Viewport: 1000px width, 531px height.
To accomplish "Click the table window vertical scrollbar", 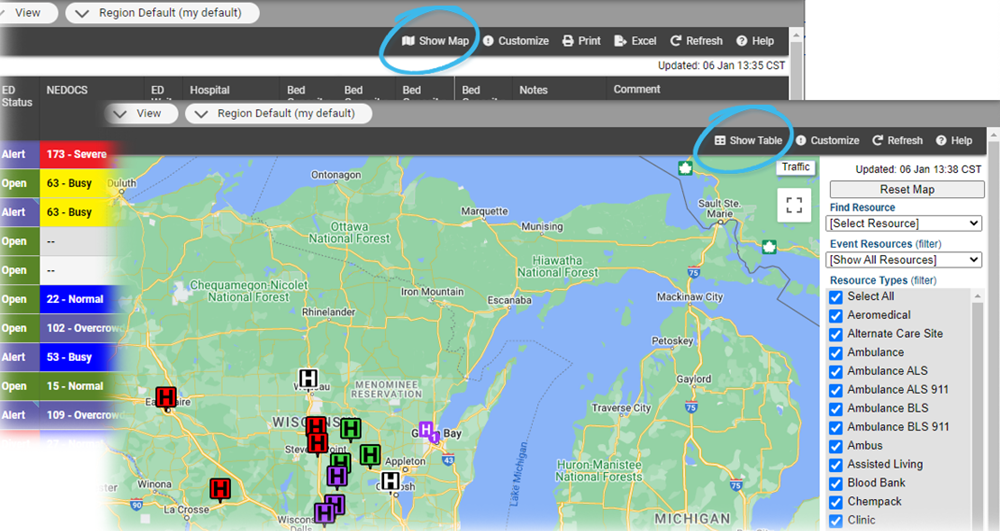I will click(x=795, y=64).
